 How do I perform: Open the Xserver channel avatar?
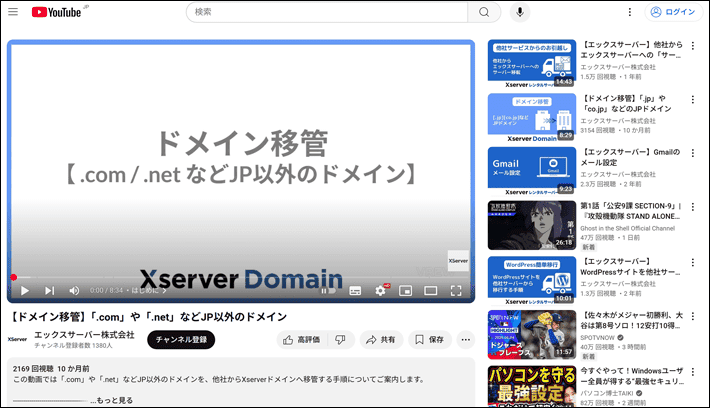17,339
